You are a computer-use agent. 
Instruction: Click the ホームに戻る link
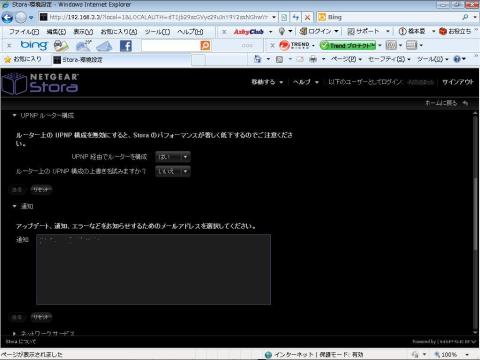(441, 103)
